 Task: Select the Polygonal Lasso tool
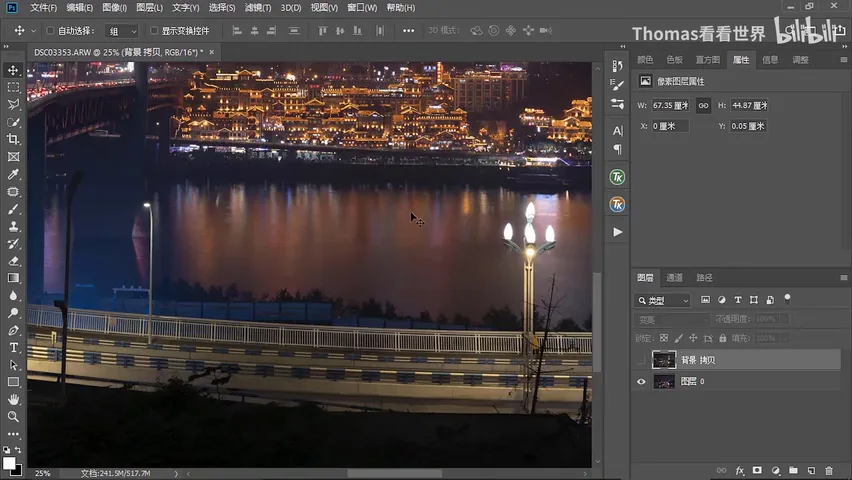pos(14,104)
